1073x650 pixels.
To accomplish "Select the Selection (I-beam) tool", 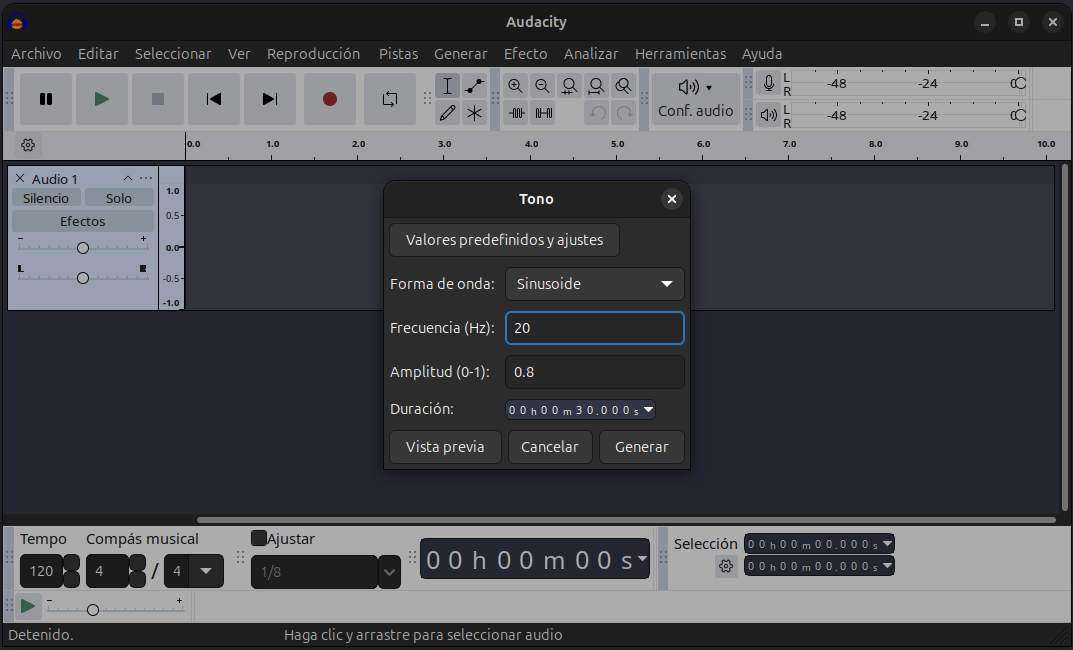I will coord(447,86).
